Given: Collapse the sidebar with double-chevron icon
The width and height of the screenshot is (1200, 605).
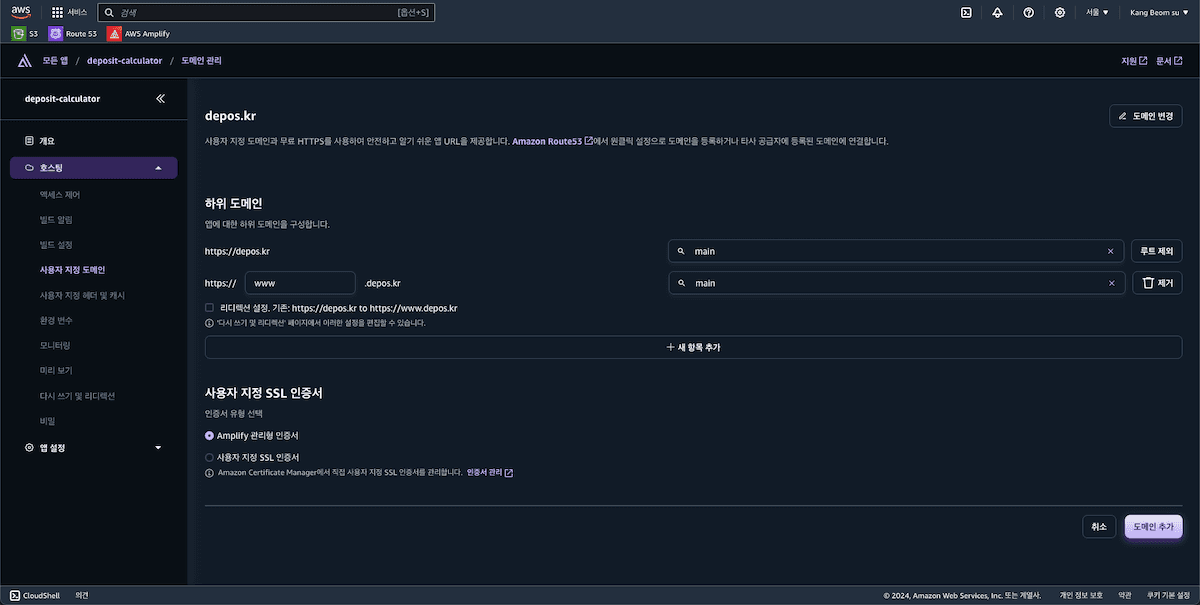Looking at the screenshot, I should 161,99.
